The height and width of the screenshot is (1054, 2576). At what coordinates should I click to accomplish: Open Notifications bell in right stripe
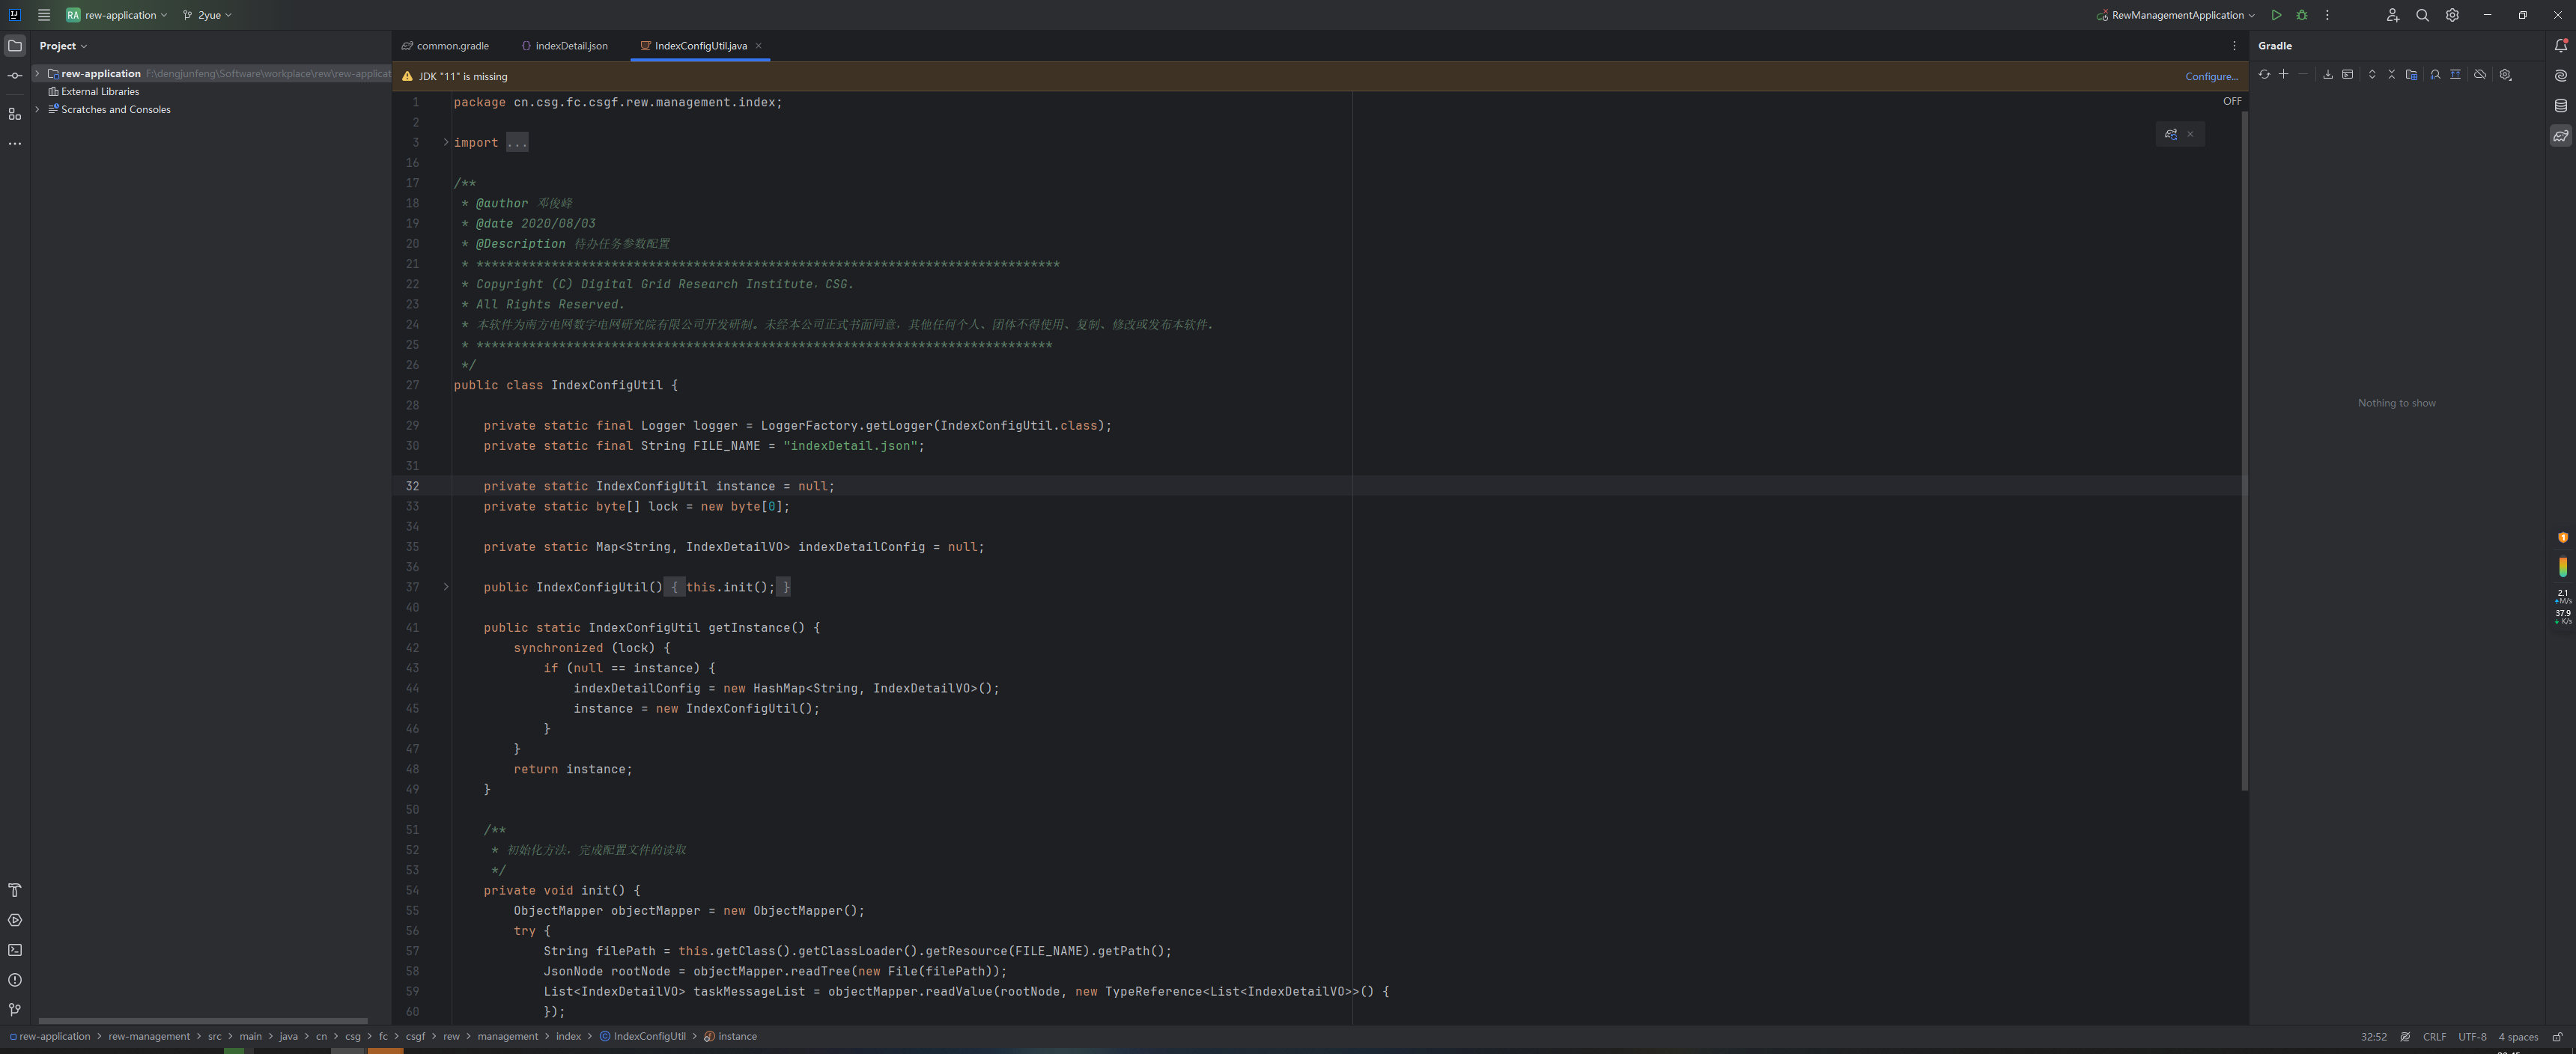2561,46
